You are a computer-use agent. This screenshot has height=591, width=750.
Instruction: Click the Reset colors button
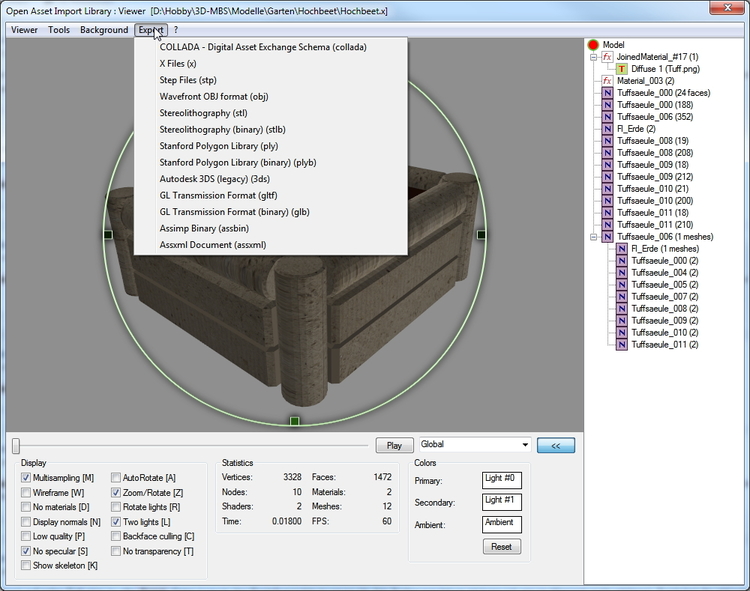pyautogui.click(x=502, y=547)
